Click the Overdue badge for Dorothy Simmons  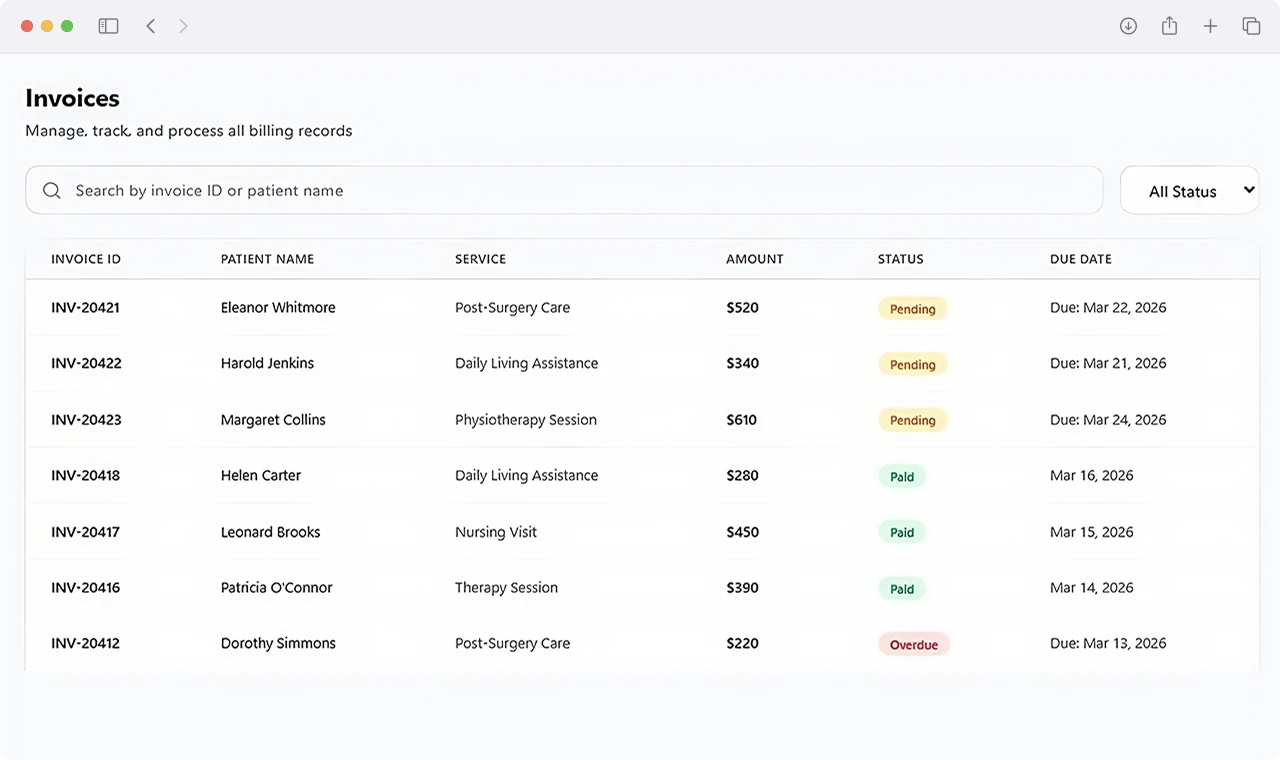click(x=914, y=645)
